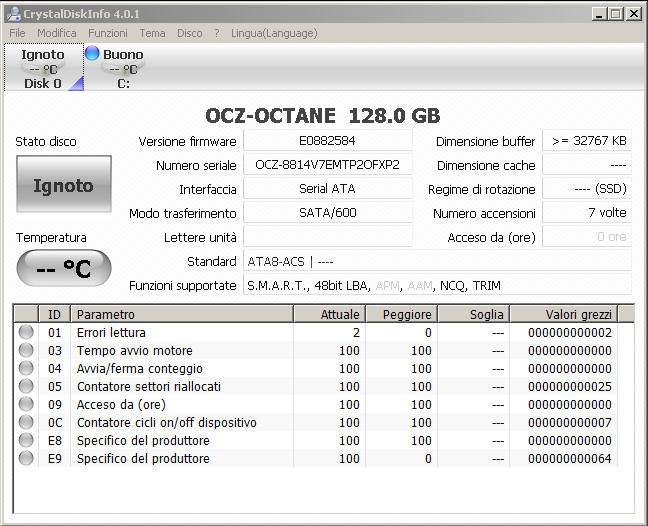Click the -- °C temperature button

pos(64,268)
